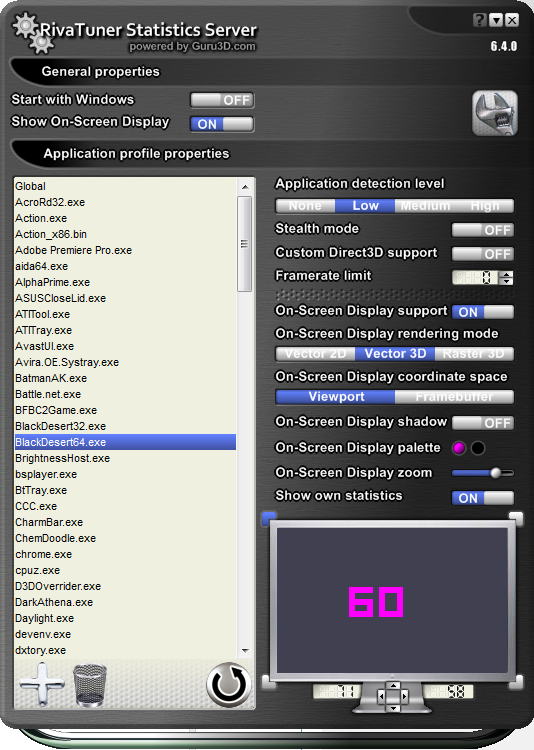Choose Raster 3D rendering mode
This screenshot has width=534, height=750.
coord(474,353)
